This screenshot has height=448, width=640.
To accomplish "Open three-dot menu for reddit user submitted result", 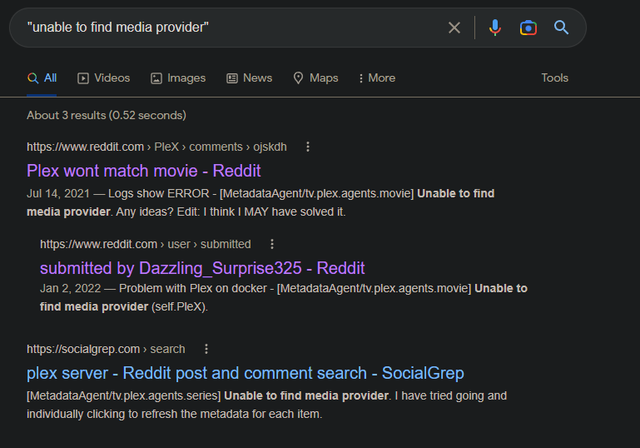I will (x=272, y=244).
